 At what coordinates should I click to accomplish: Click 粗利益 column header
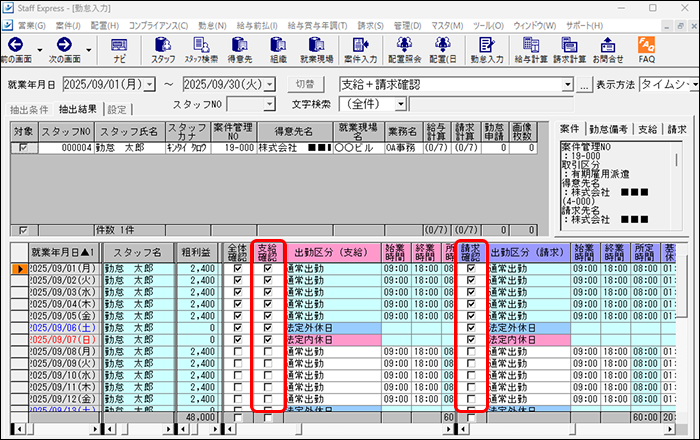196,253
